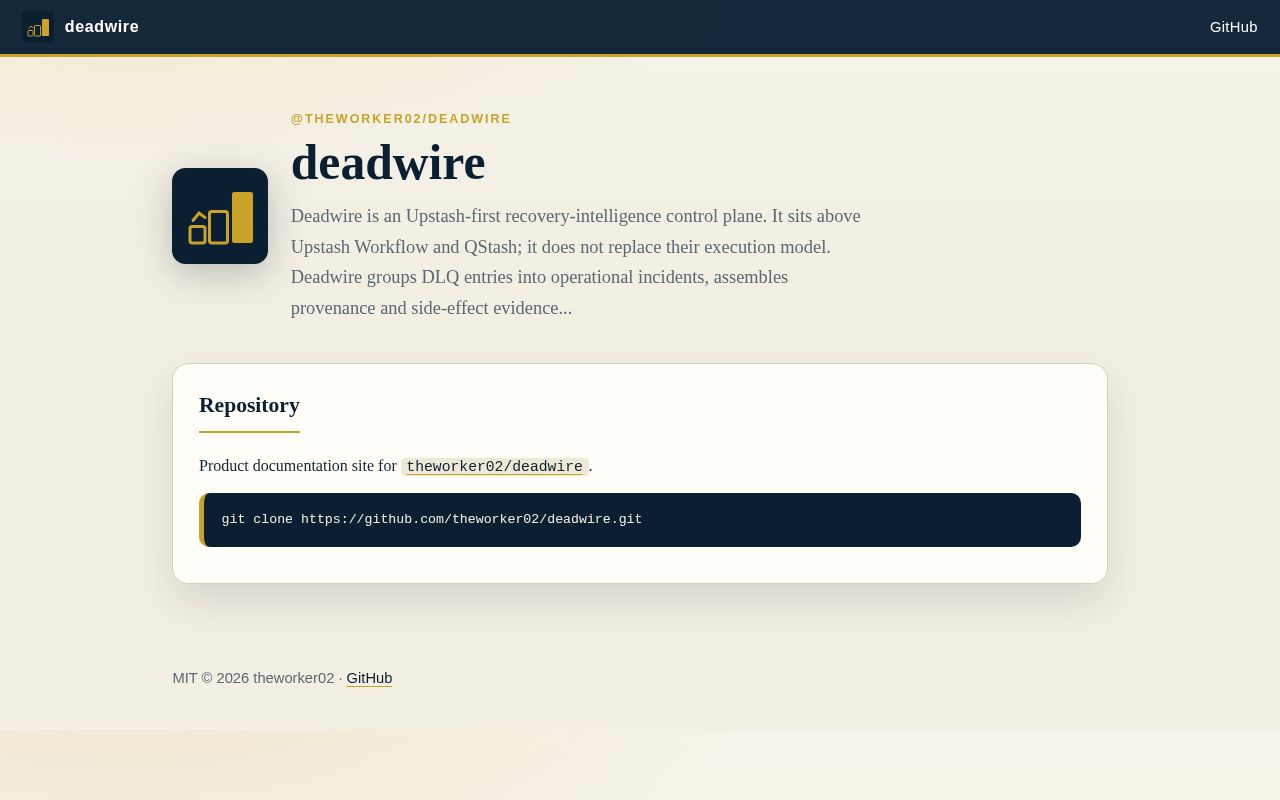Click the deadwire brand name in navbar
This screenshot has height=800, width=1280.
[102, 27]
